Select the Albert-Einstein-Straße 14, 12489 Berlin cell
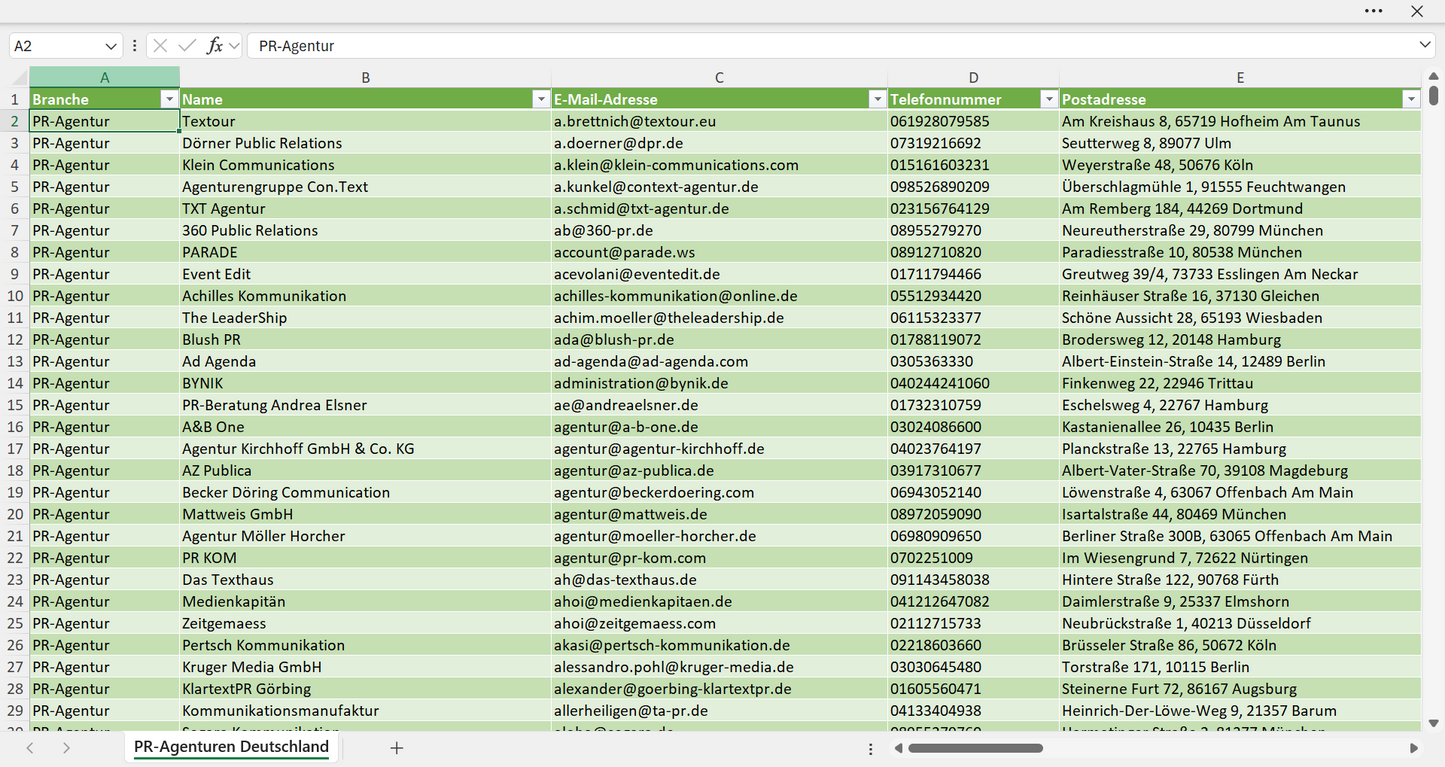This screenshot has height=767, width=1445. point(1240,361)
